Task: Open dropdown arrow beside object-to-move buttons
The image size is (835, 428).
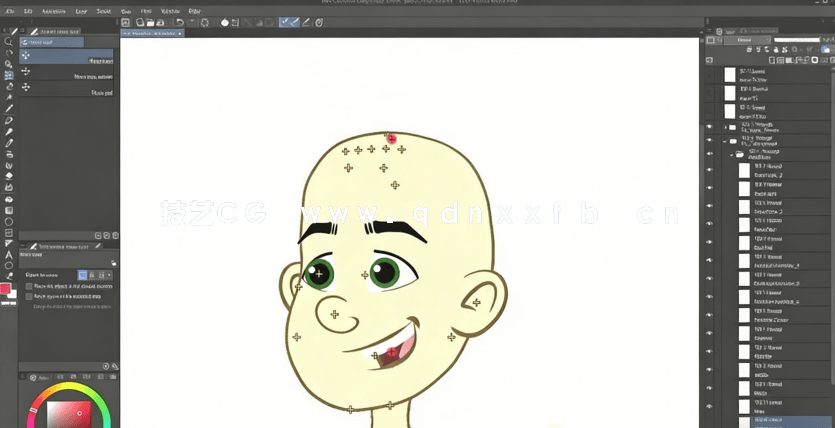Action: pos(109,275)
